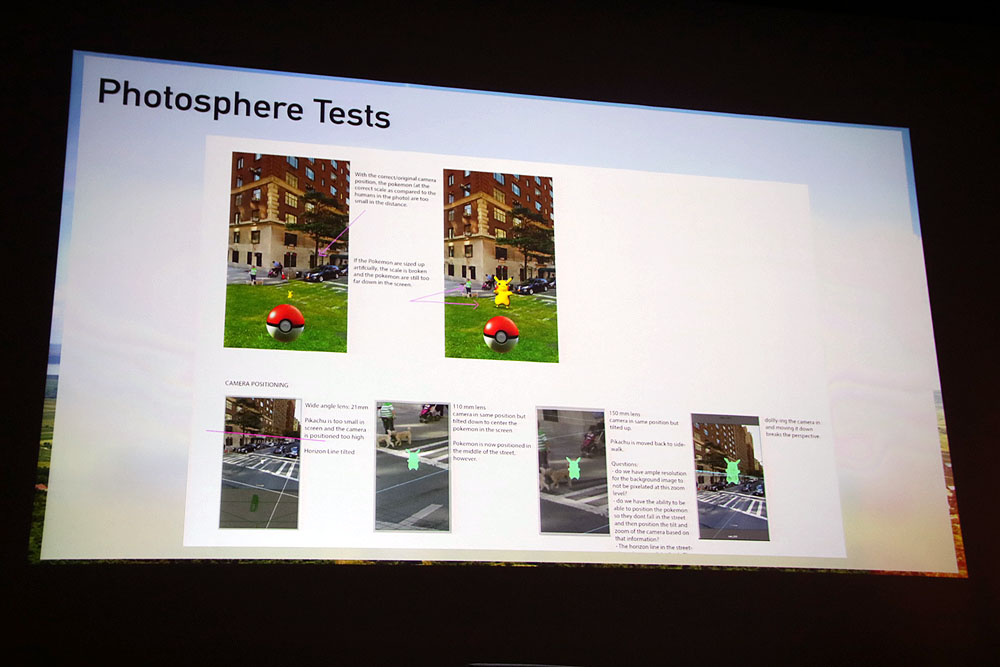Open the 110 mm lens street thumbnail
Screen dimensions: 1000x667
pyautogui.click(x=413, y=466)
